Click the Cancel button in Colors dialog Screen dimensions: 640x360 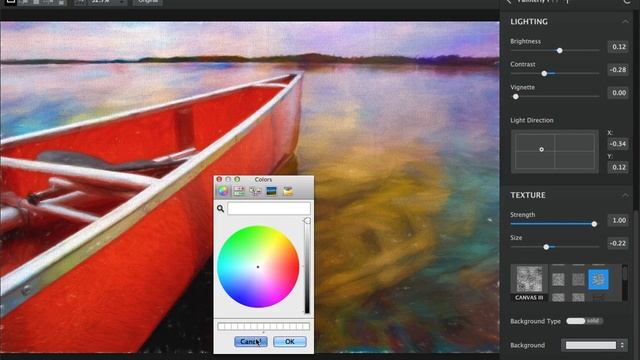click(x=251, y=342)
